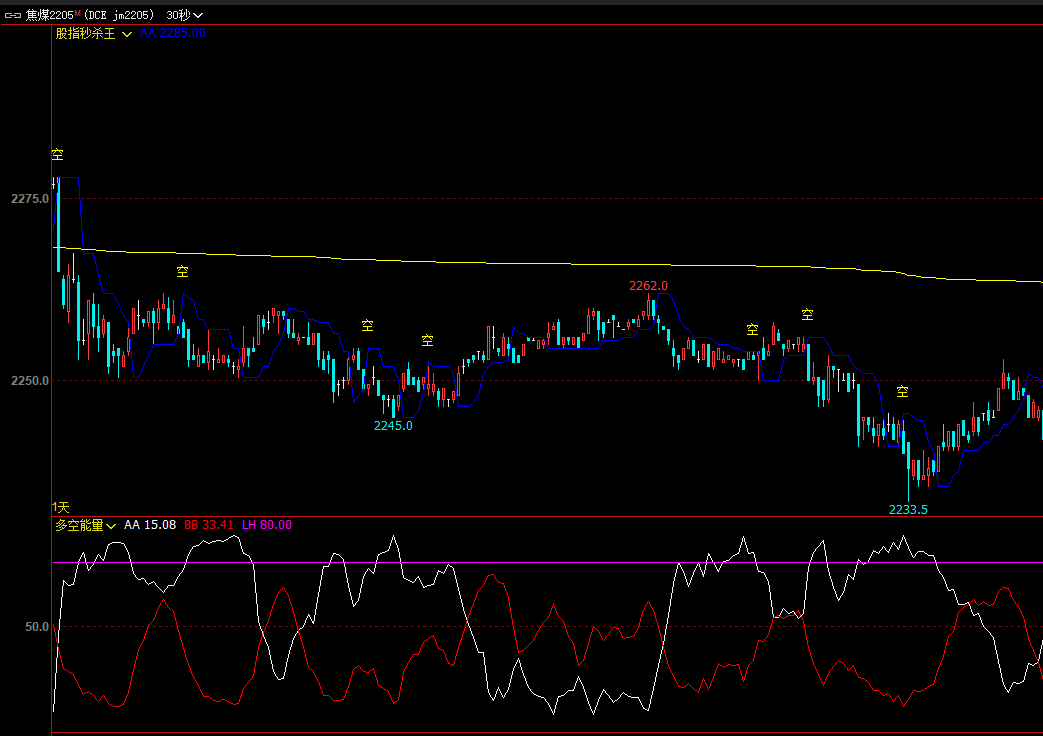Click the 2275.0 price axis label
Viewport: 1043px width, 736px height.
coord(30,199)
